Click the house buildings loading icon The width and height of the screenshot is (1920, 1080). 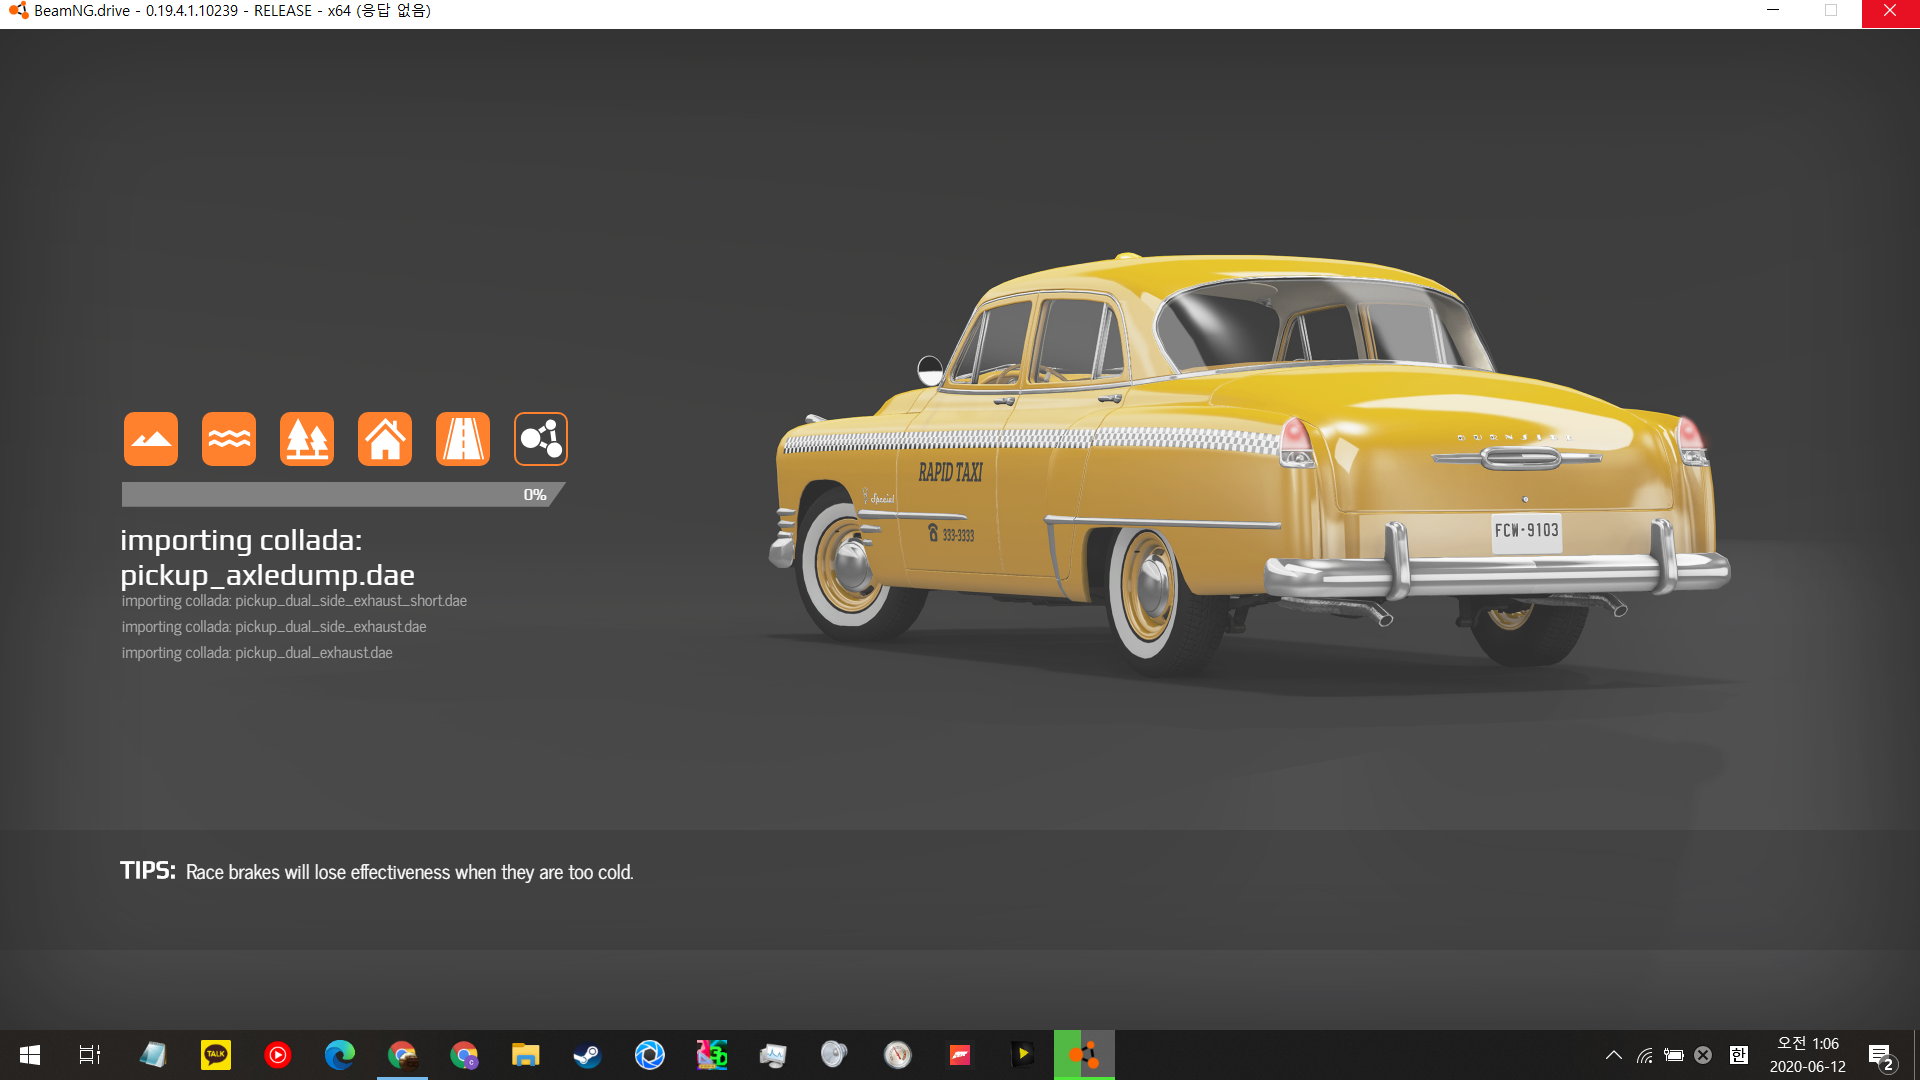(x=385, y=439)
